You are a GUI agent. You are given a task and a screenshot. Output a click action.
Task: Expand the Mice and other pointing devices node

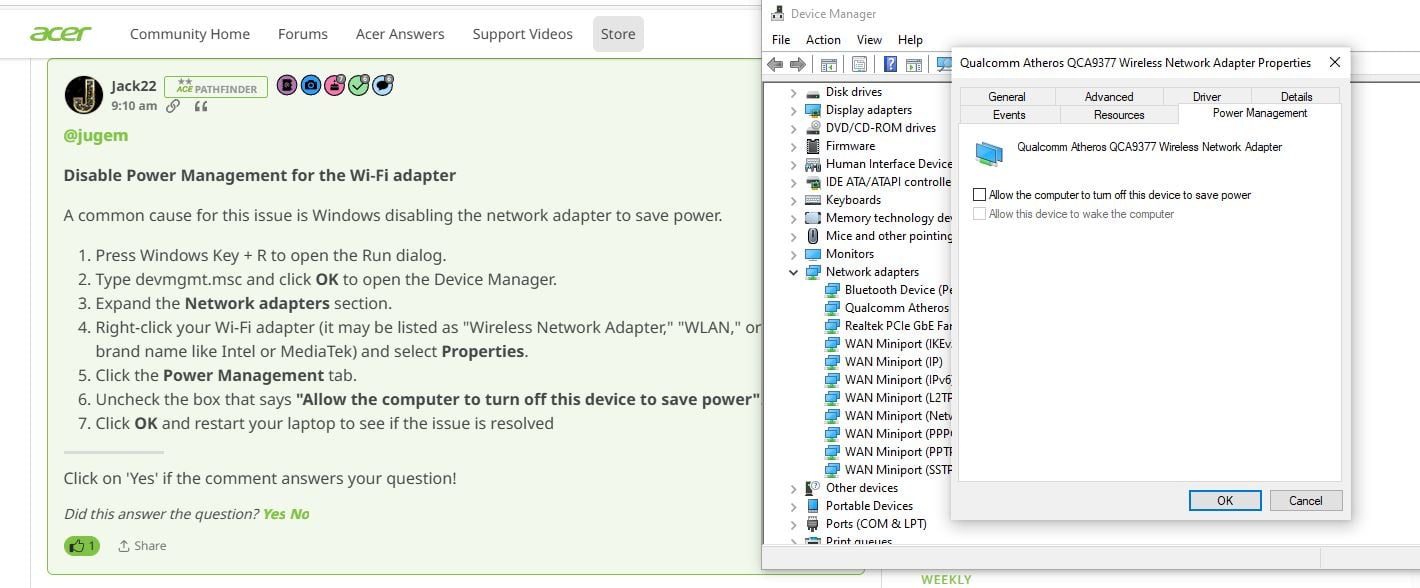(x=793, y=236)
